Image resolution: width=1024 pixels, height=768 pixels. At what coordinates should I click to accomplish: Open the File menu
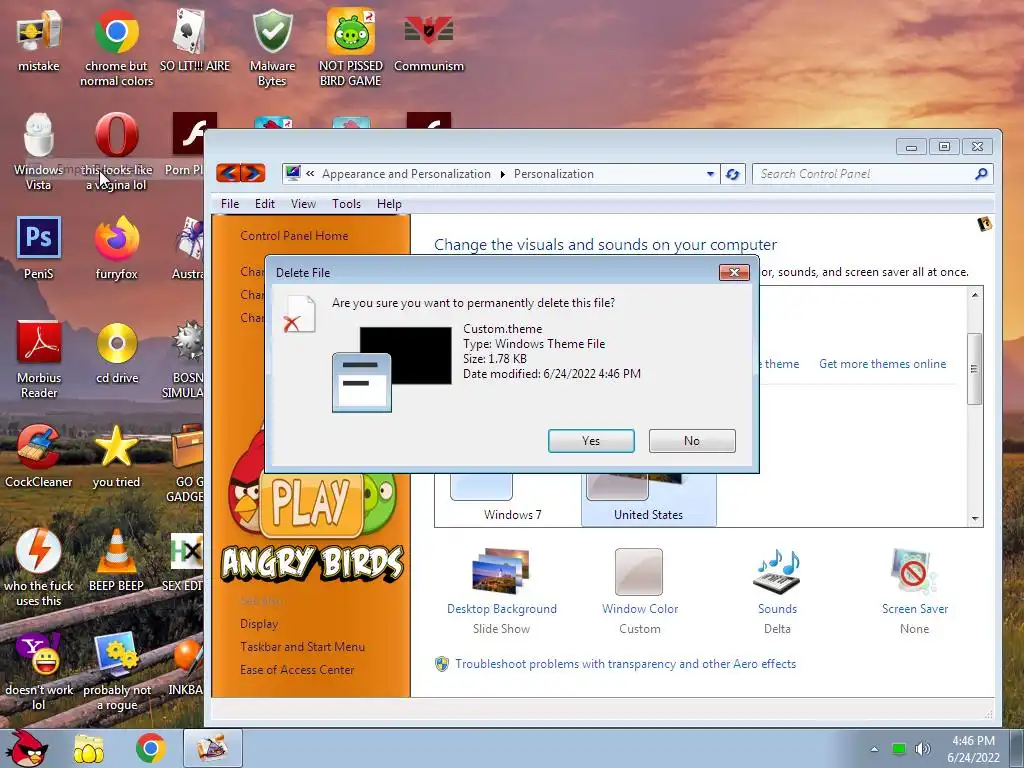pos(230,204)
